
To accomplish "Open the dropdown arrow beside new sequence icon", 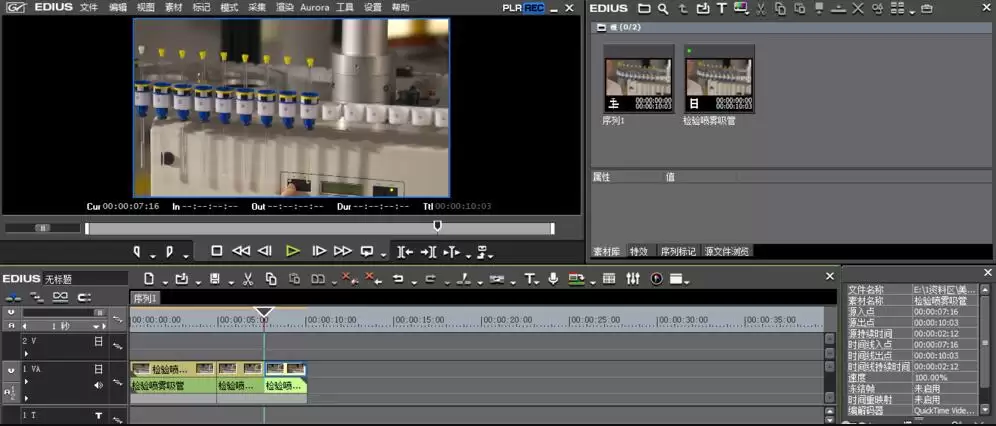I will click(x=165, y=283).
